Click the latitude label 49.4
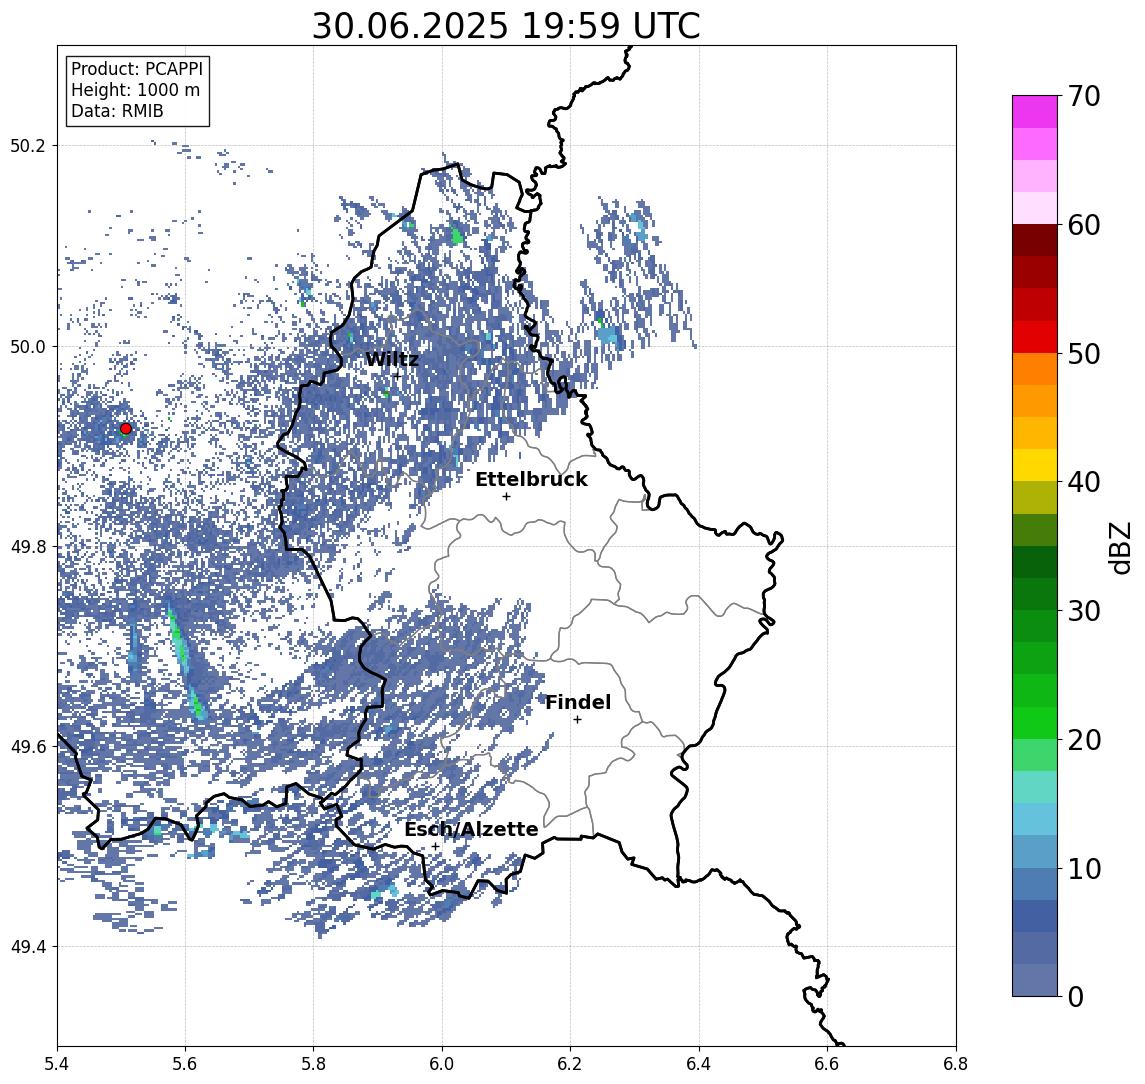Image resolution: width=1145 pixels, height=1084 pixels. (x=28, y=947)
